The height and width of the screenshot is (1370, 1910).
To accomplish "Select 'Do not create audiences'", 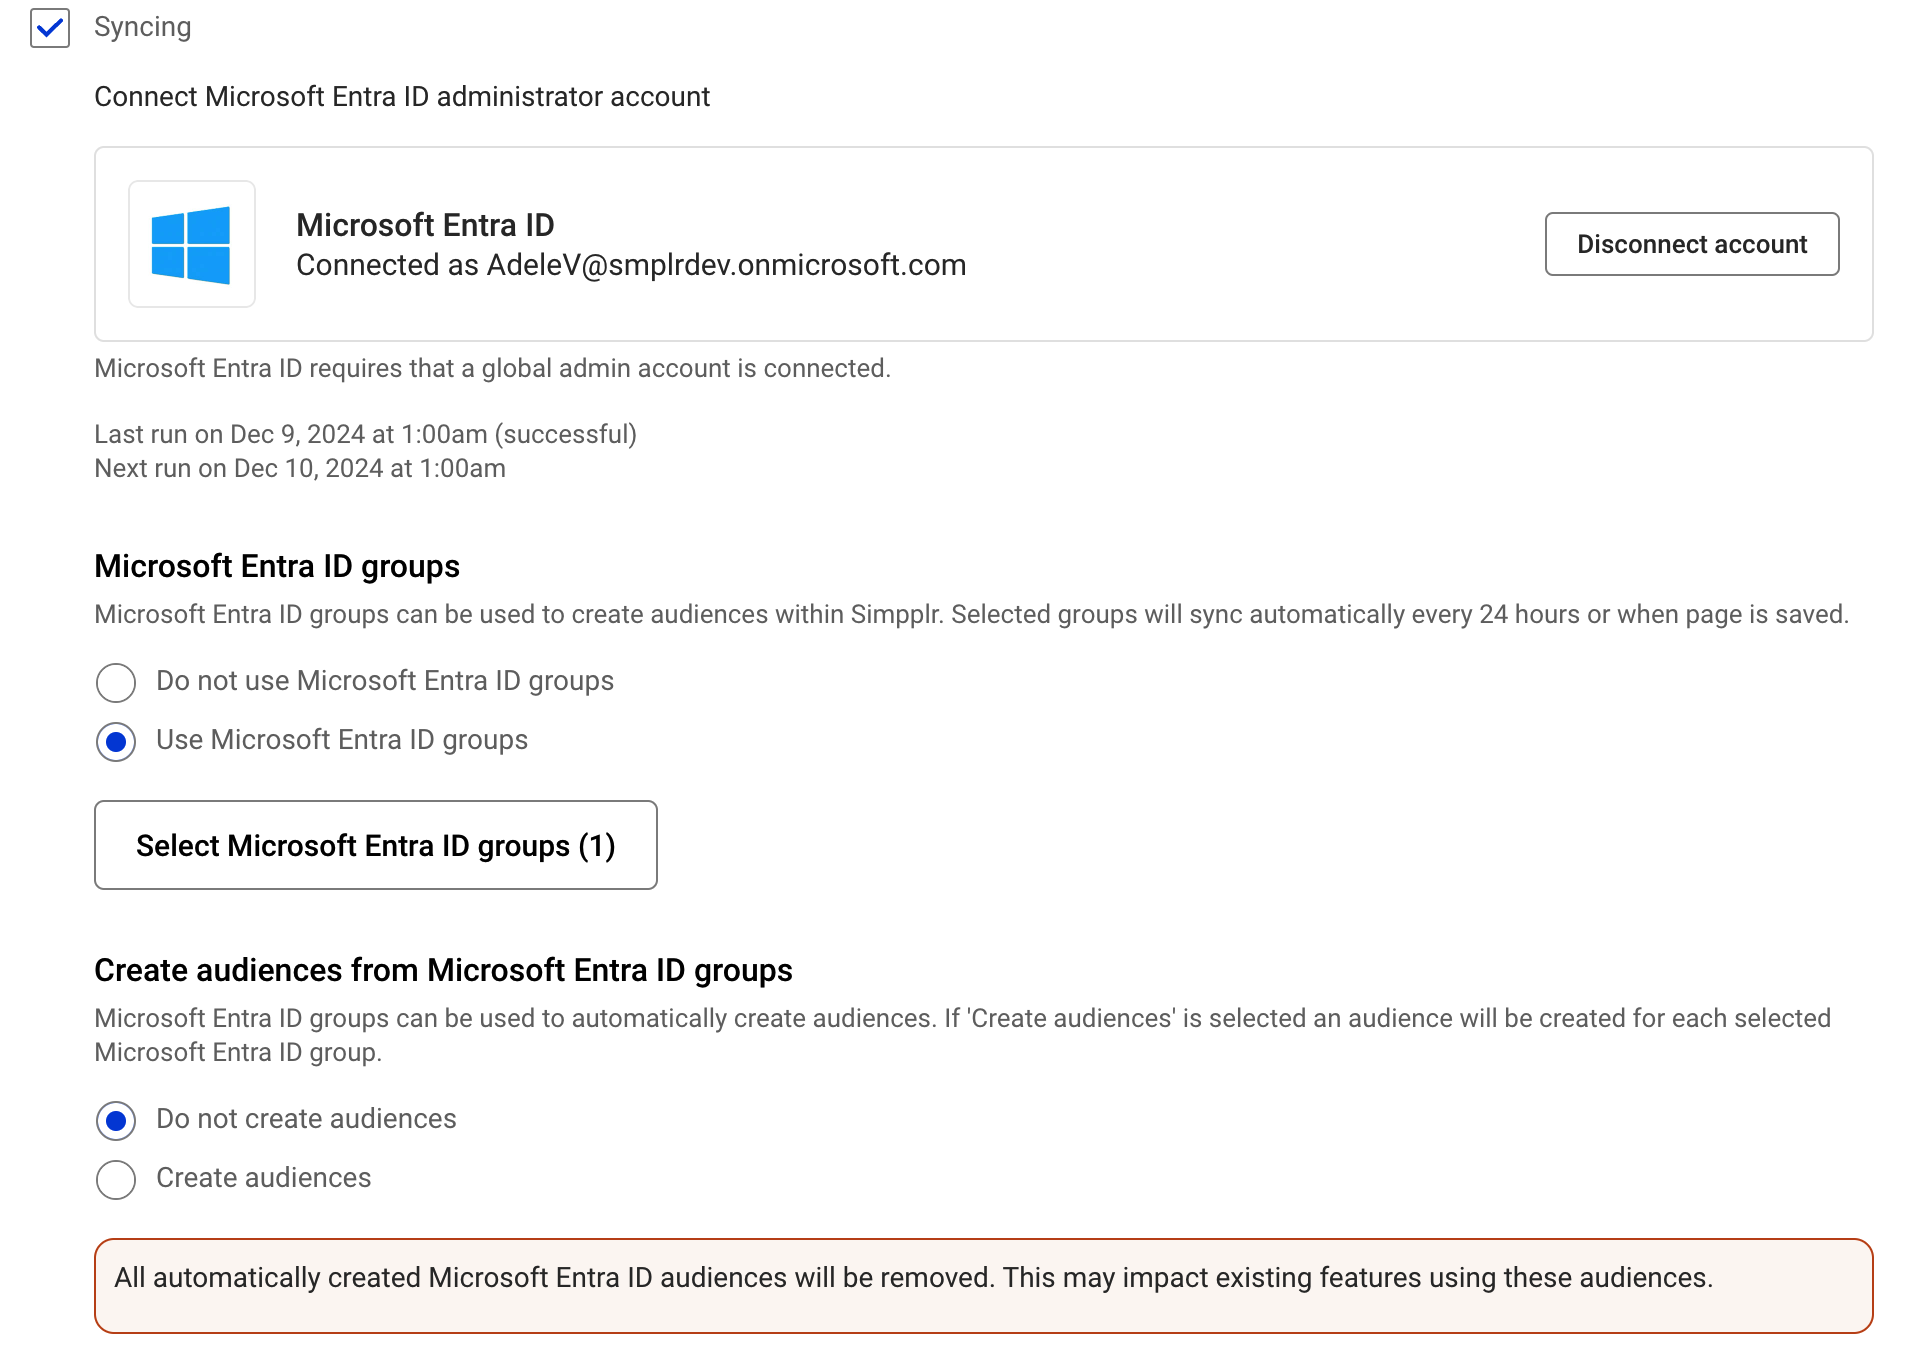I will point(115,1121).
